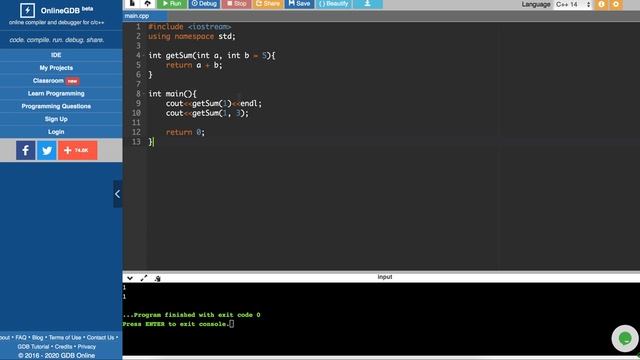Share the code with the Share button
Viewport: 640px width, 360px height.
268,4
